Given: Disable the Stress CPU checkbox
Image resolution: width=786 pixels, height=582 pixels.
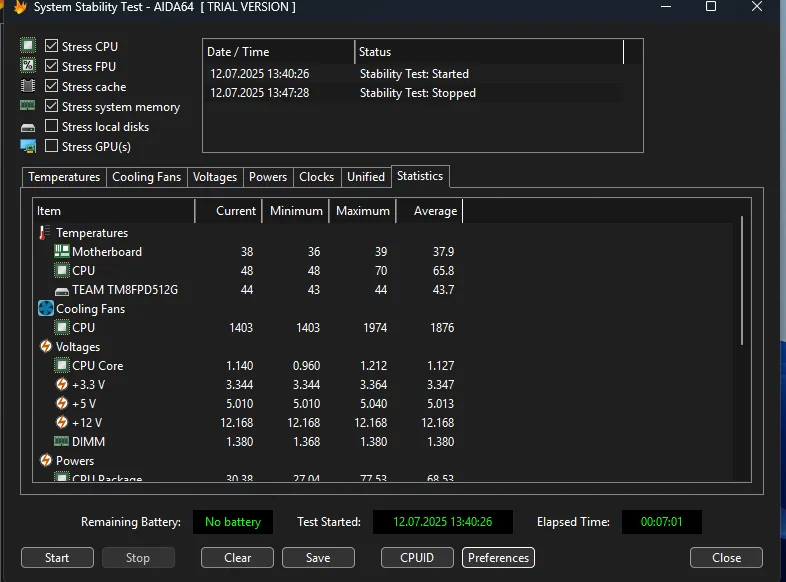Looking at the screenshot, I should (51, 46).
